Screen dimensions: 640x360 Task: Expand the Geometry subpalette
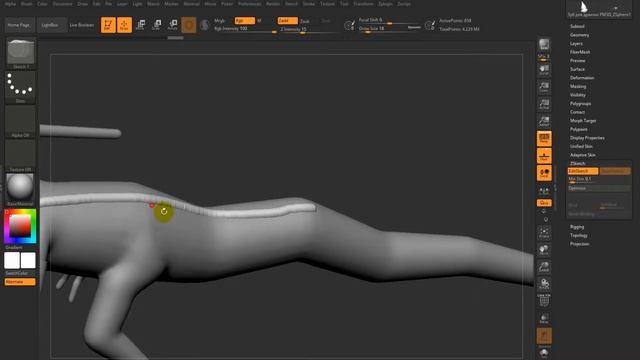(x=580, y=35)
